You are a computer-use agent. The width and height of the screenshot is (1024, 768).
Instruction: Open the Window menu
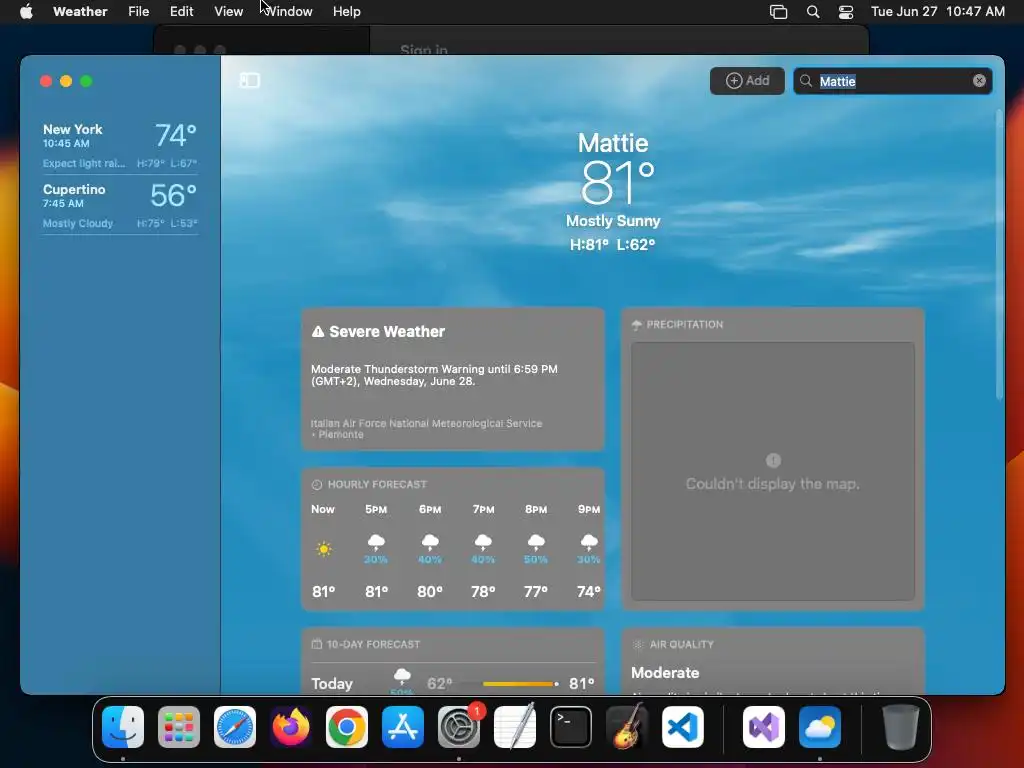pyautogui.click(x=289, y=12)
